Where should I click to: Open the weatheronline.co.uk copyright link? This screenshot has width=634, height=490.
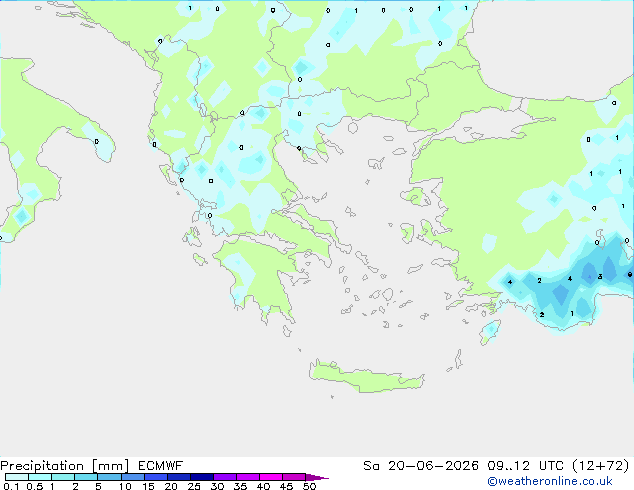coord(549,481)
